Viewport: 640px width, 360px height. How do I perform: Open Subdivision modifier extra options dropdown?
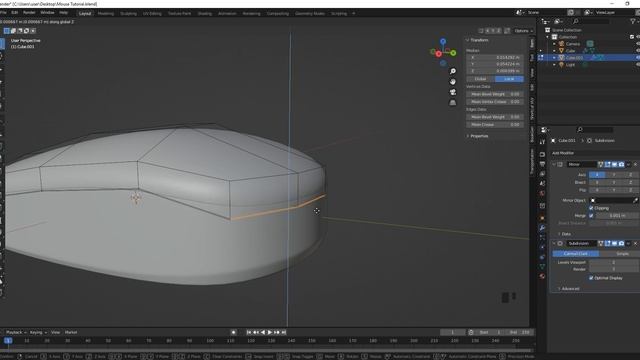(629, 244)
